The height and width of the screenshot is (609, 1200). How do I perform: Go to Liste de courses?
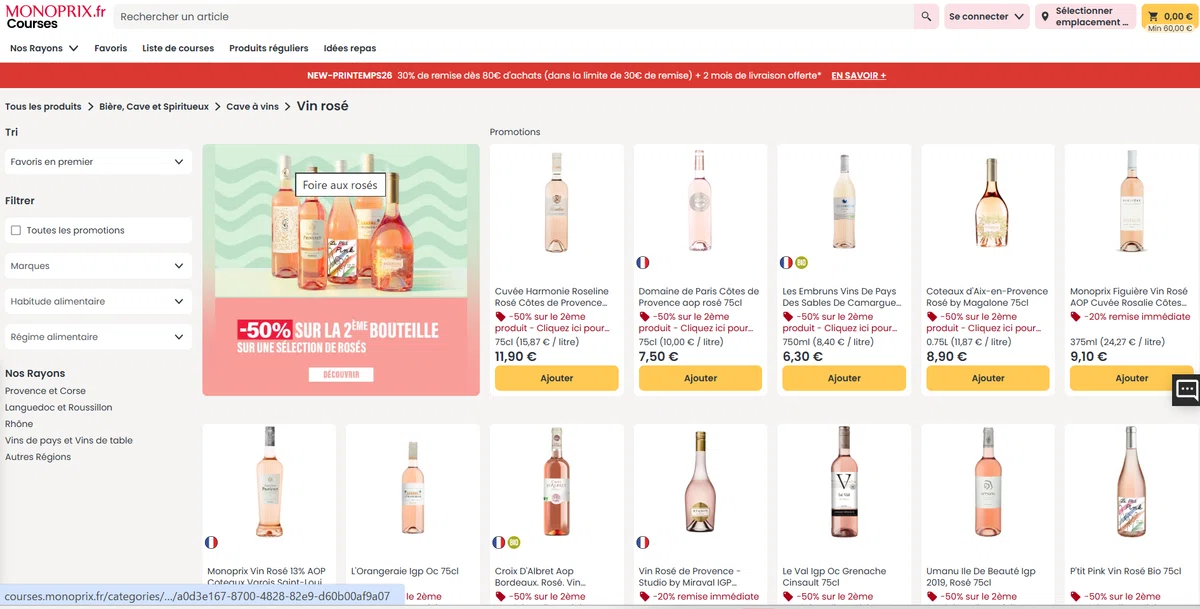point(178,48)
